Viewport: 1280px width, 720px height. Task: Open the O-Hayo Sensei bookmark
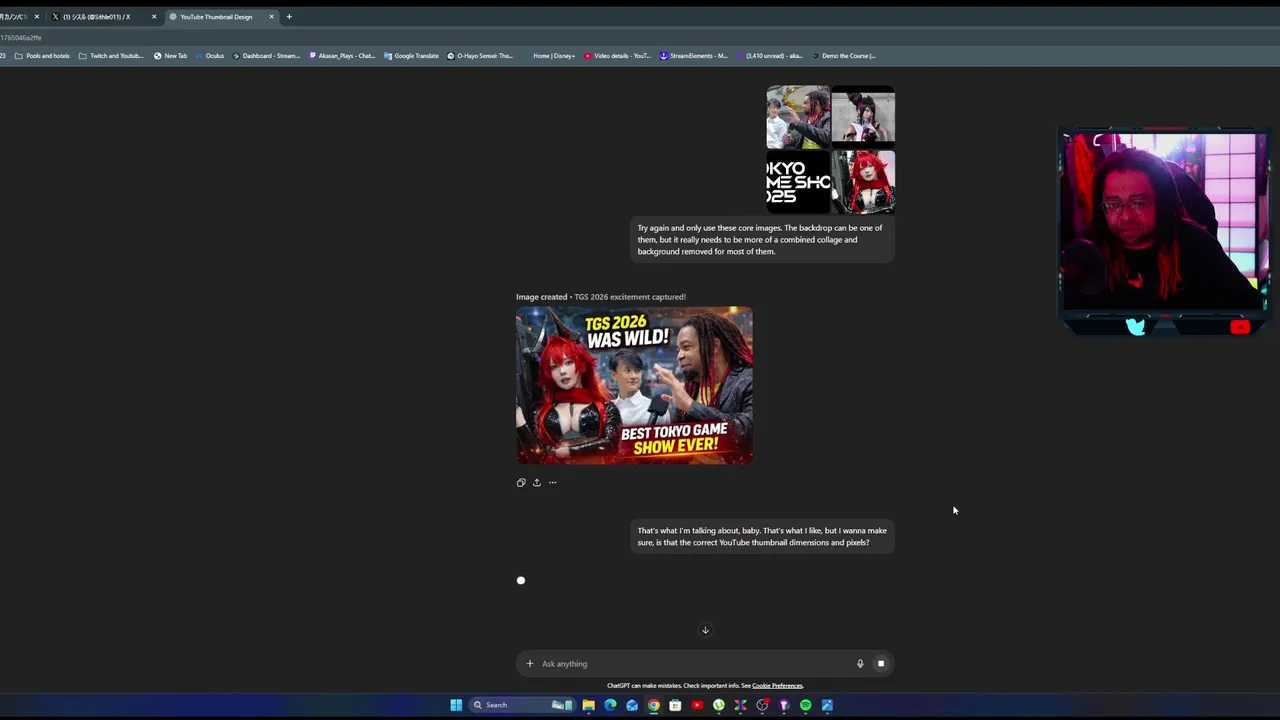coord(480,56)
